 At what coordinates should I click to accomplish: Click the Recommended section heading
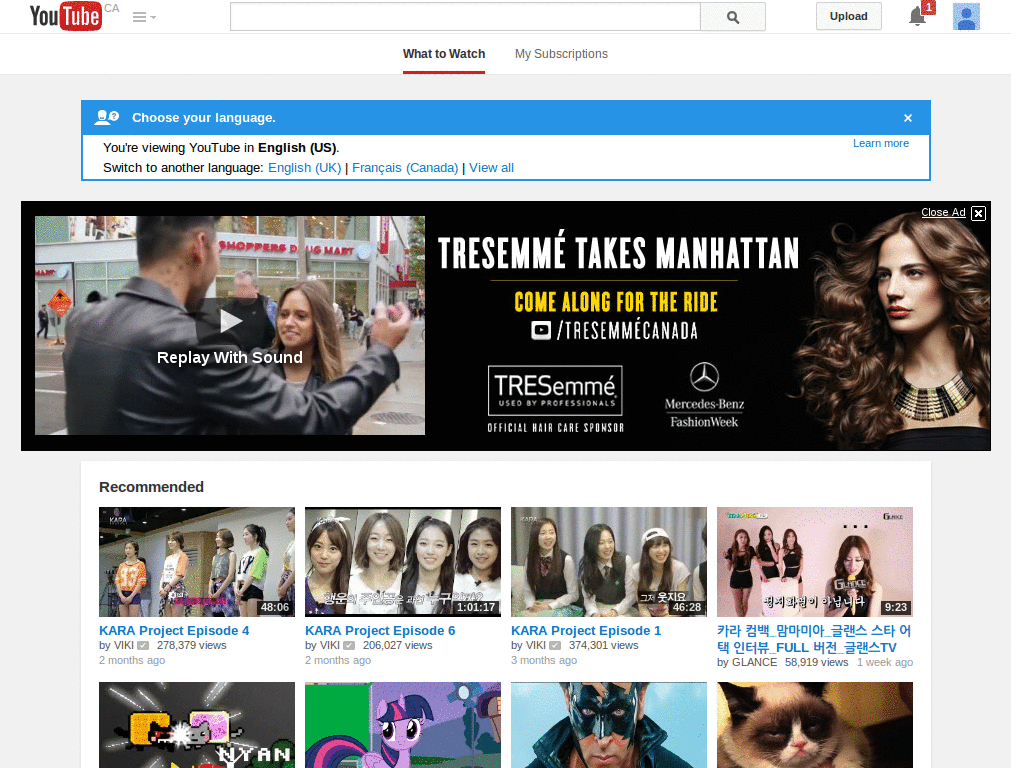(x=152, y=487)
